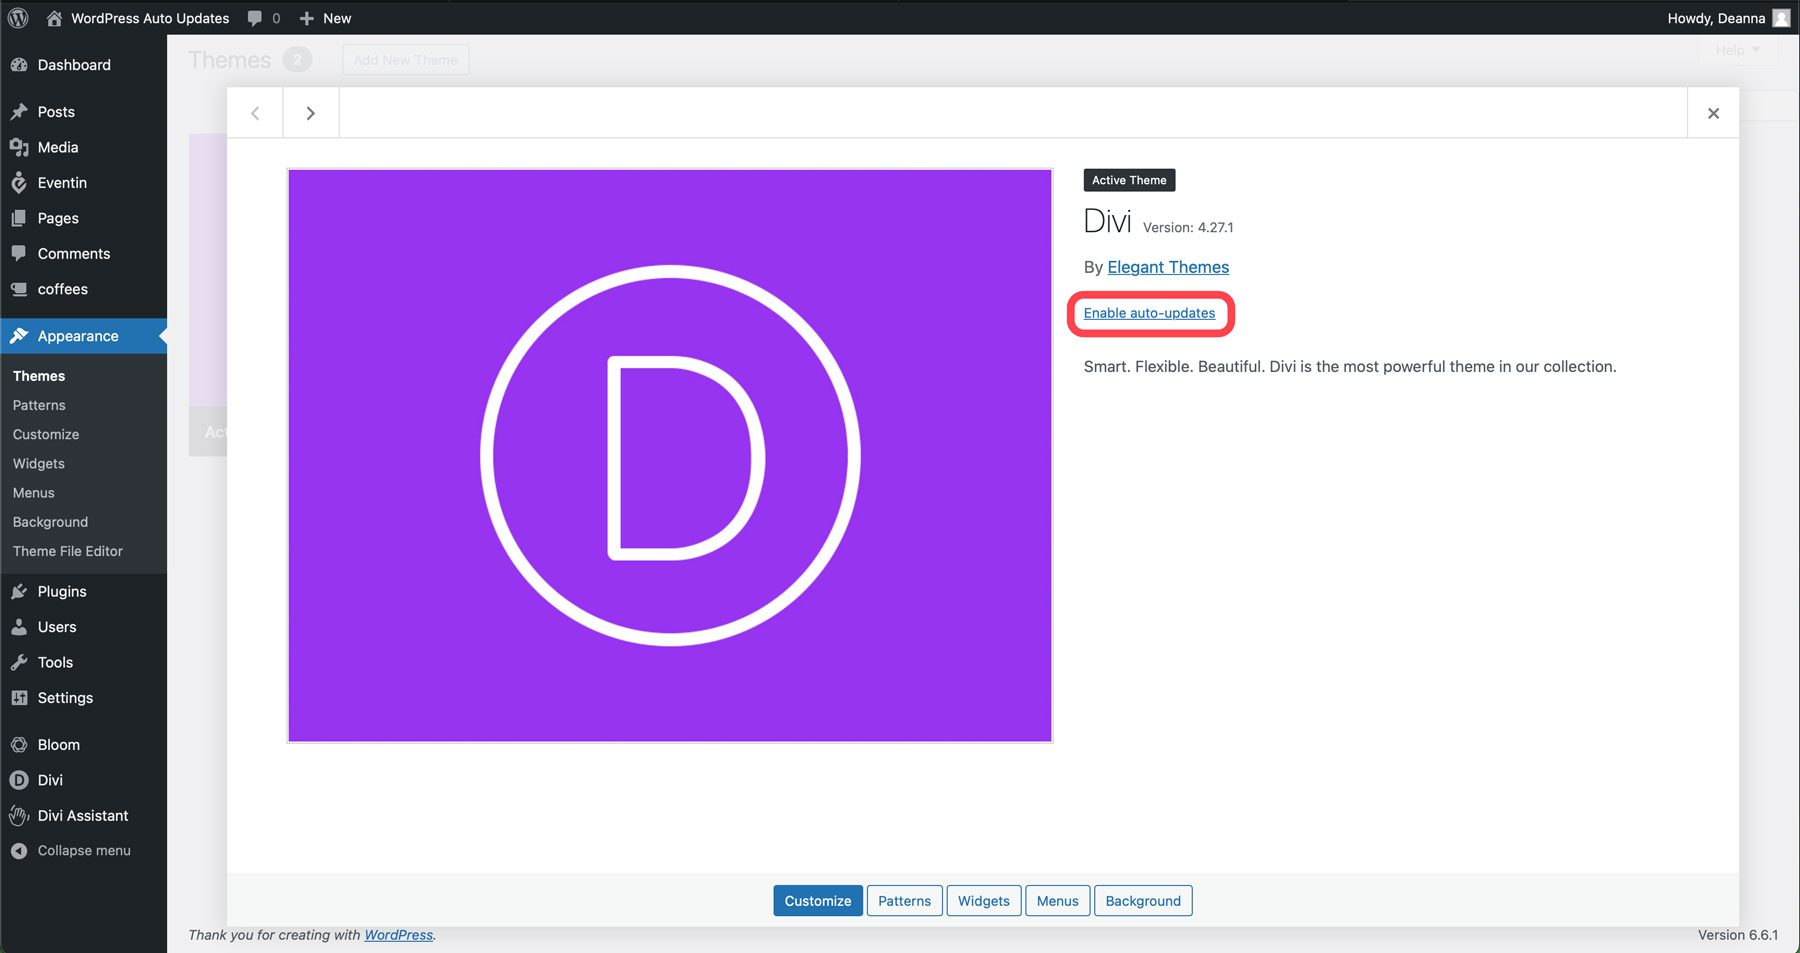Click the blue Customize button
1800x953 pixels.
[x=817, y=901]
